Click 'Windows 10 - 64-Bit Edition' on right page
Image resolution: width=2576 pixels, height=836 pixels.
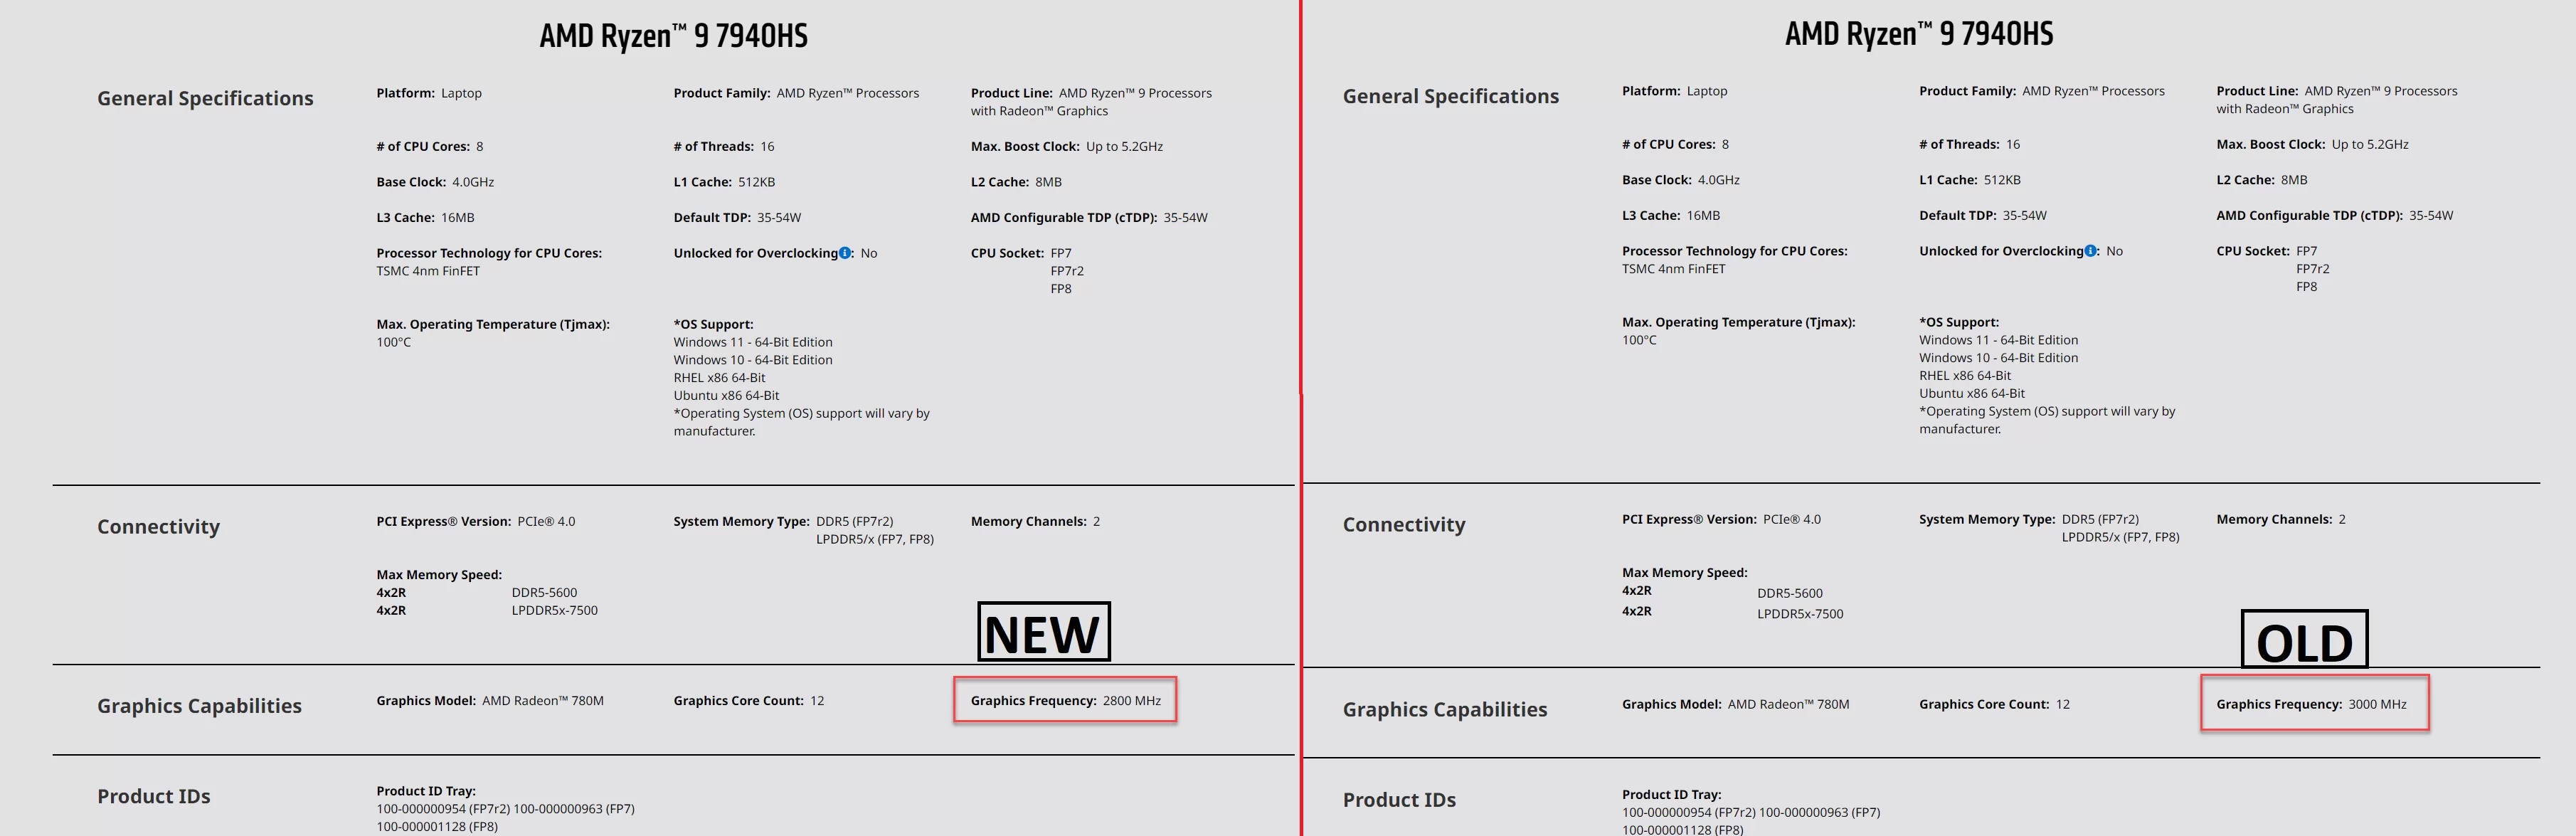click(1998, 358)
